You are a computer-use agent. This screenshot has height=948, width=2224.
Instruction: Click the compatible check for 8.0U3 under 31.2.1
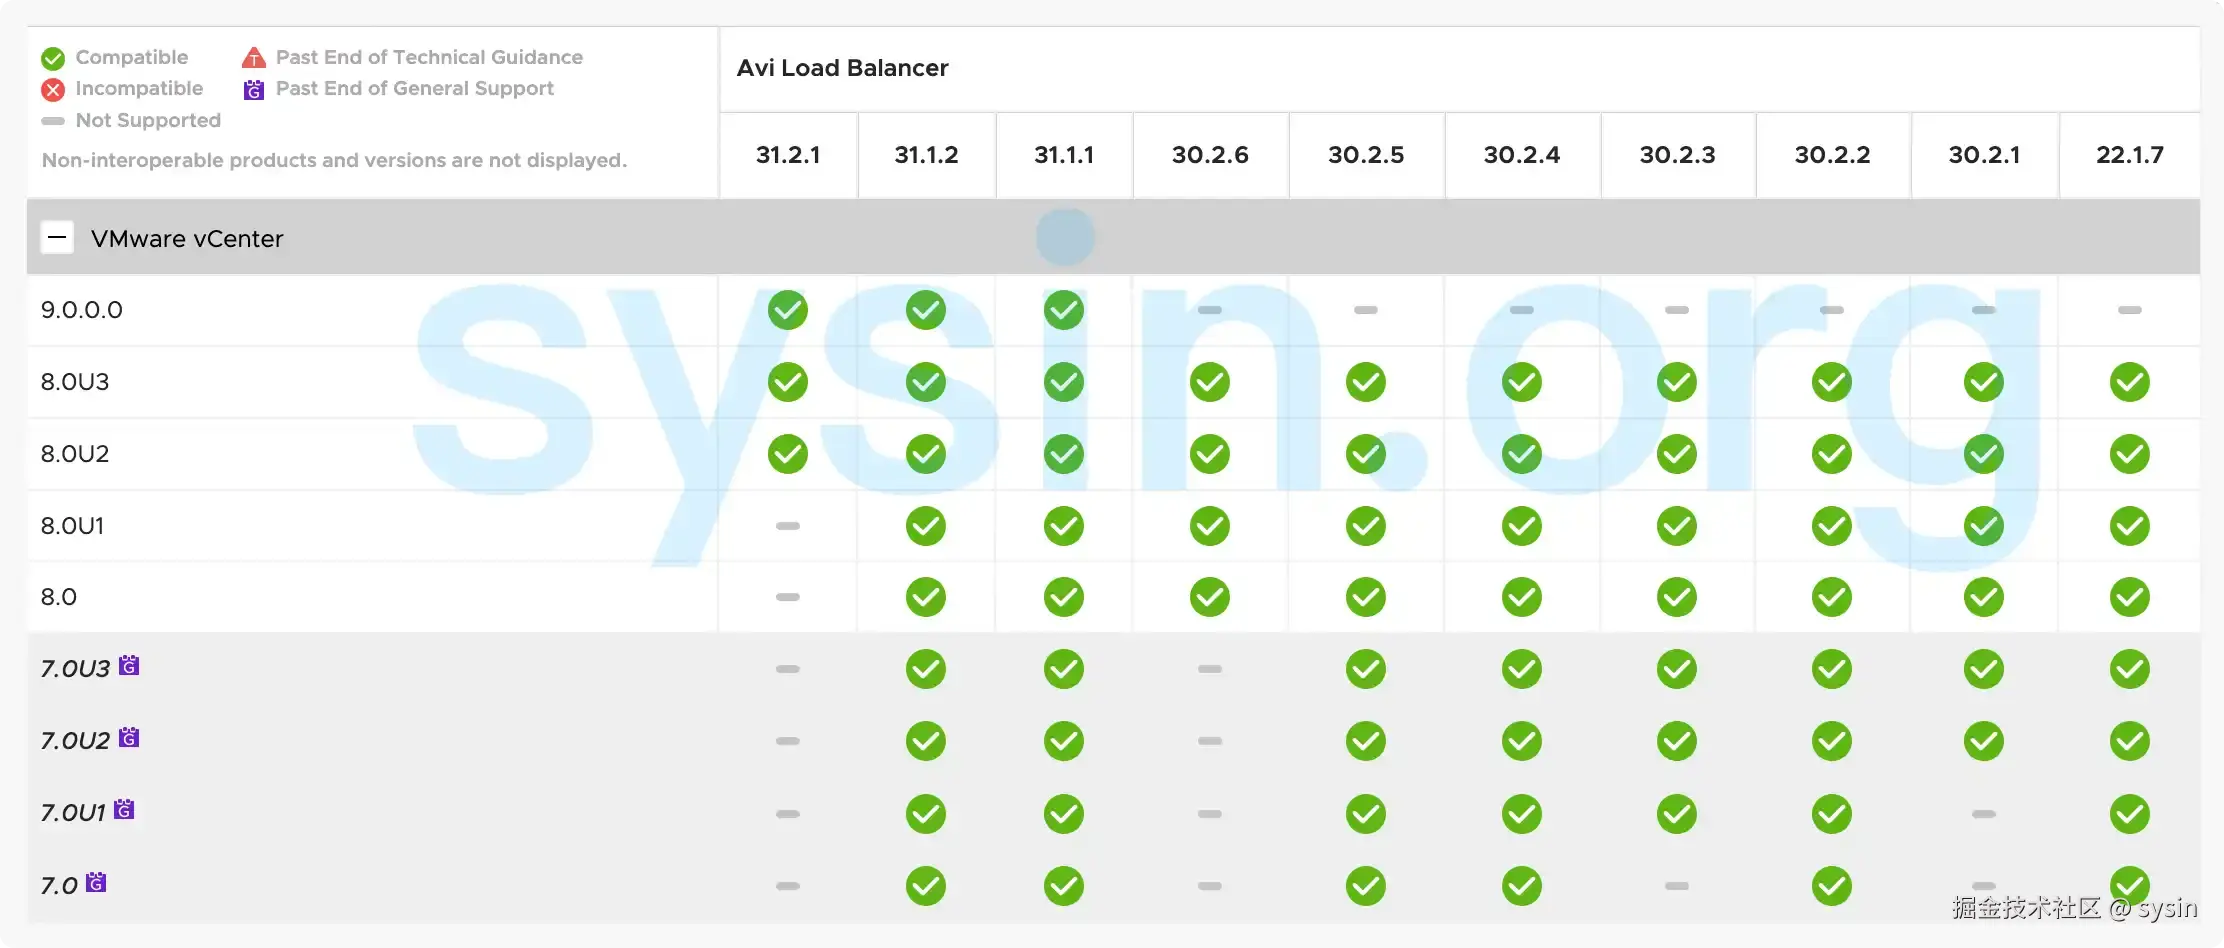pos(788,382)
